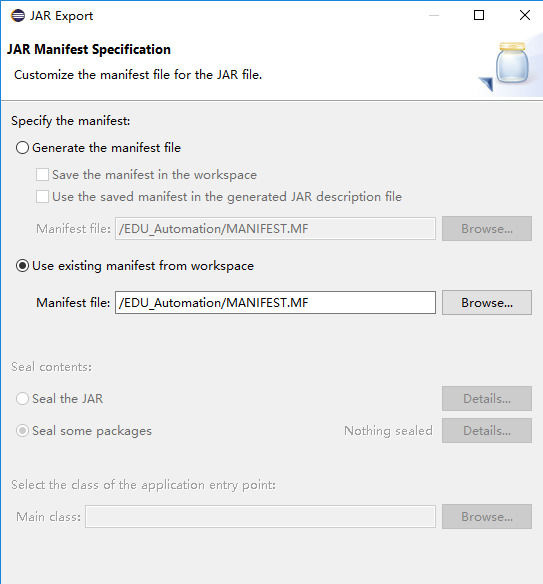Viewport: 543px width, 584px height.
Task: Check Use the saved manifest in JAR description
Action: 42,196
